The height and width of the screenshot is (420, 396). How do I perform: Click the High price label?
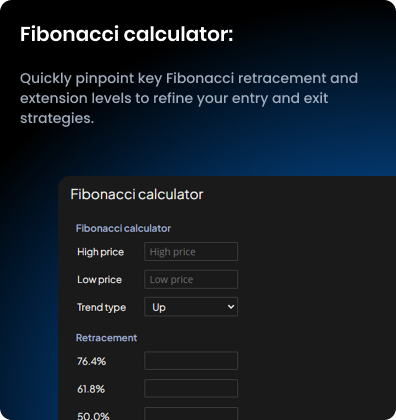[100, 252]
